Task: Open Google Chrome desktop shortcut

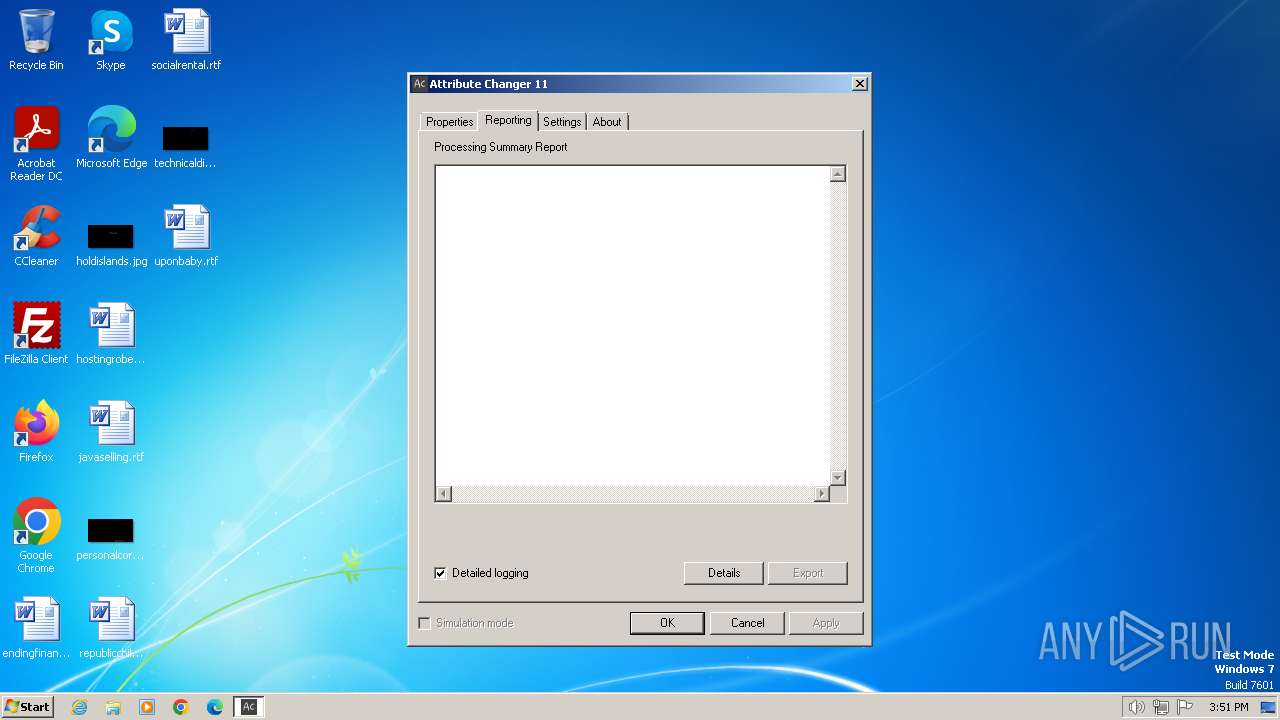Action: (36, 535)
